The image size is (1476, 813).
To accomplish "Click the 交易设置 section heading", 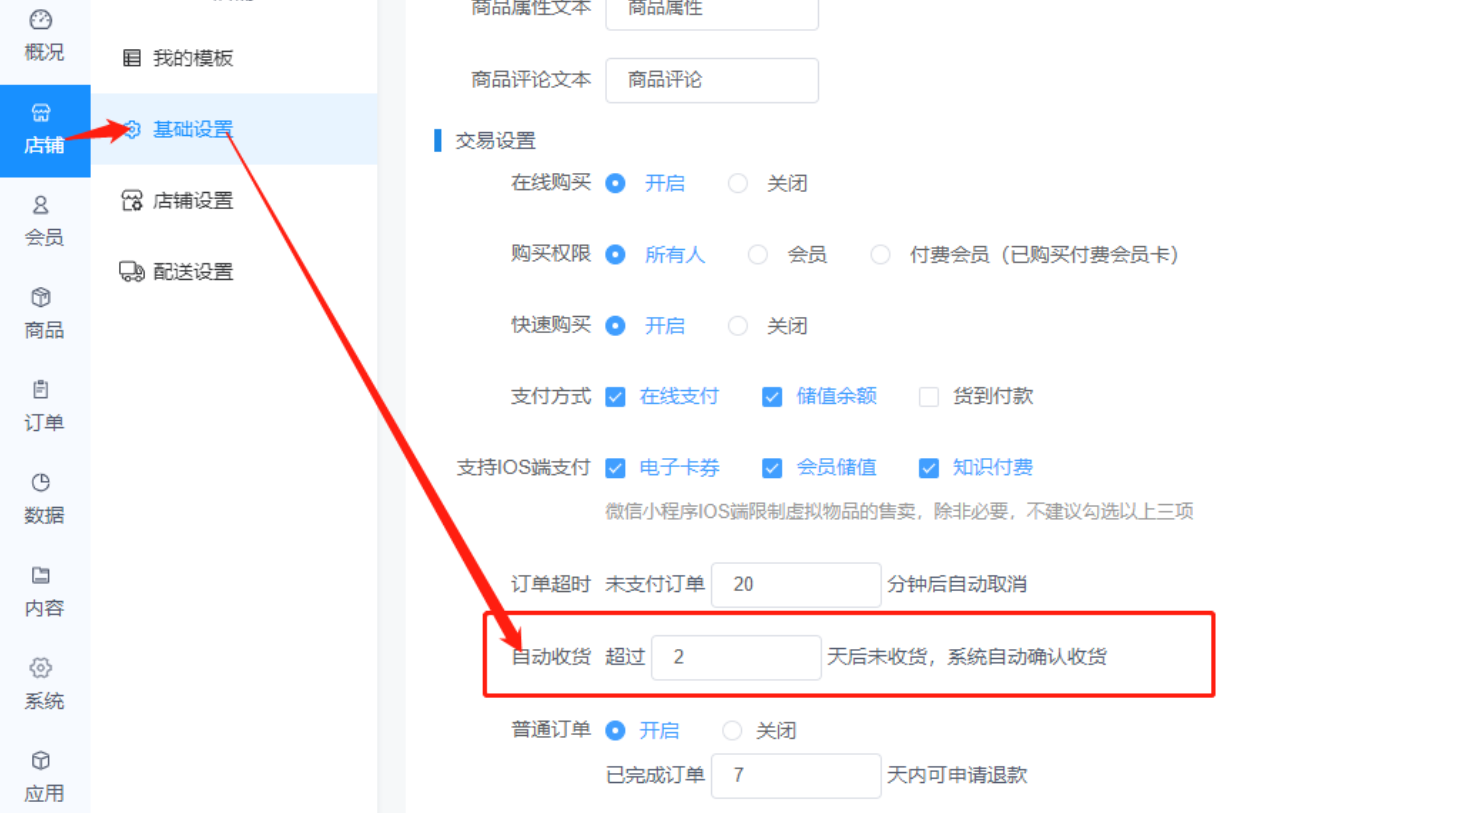I will pos(496,141).
